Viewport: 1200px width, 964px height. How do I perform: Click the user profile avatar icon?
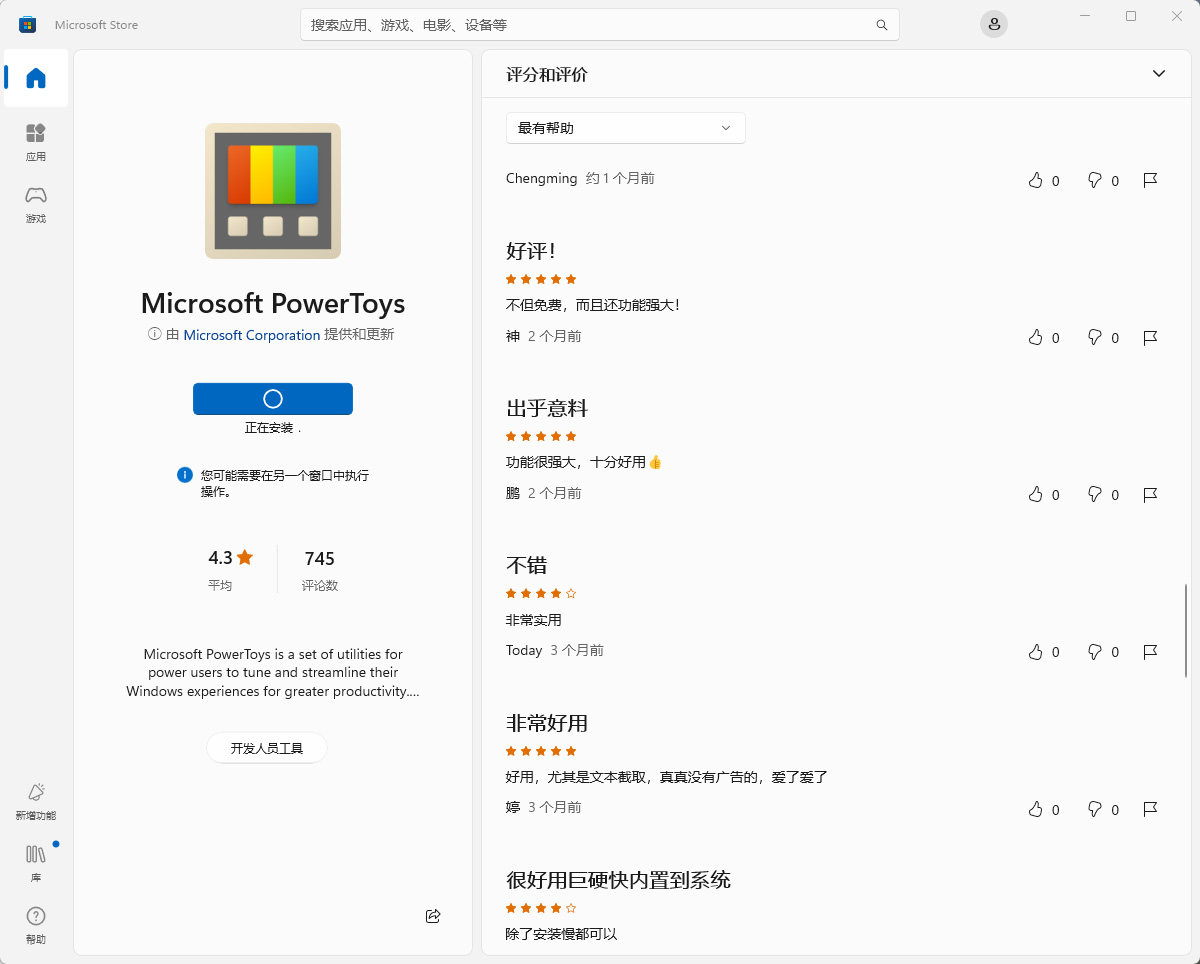pos(993,24)
